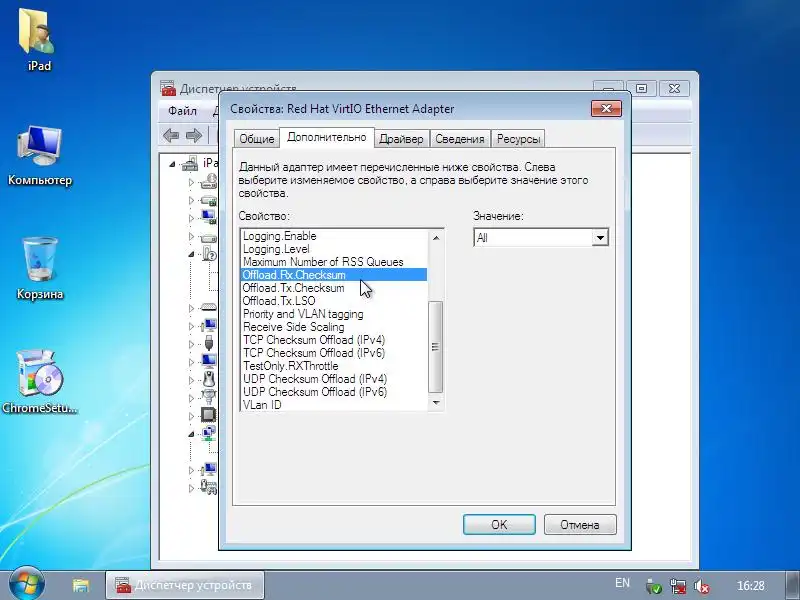
Task: Close the Red Hat VirtIO properties dialog
Action: pyautogui.click(x=606, y=109)
